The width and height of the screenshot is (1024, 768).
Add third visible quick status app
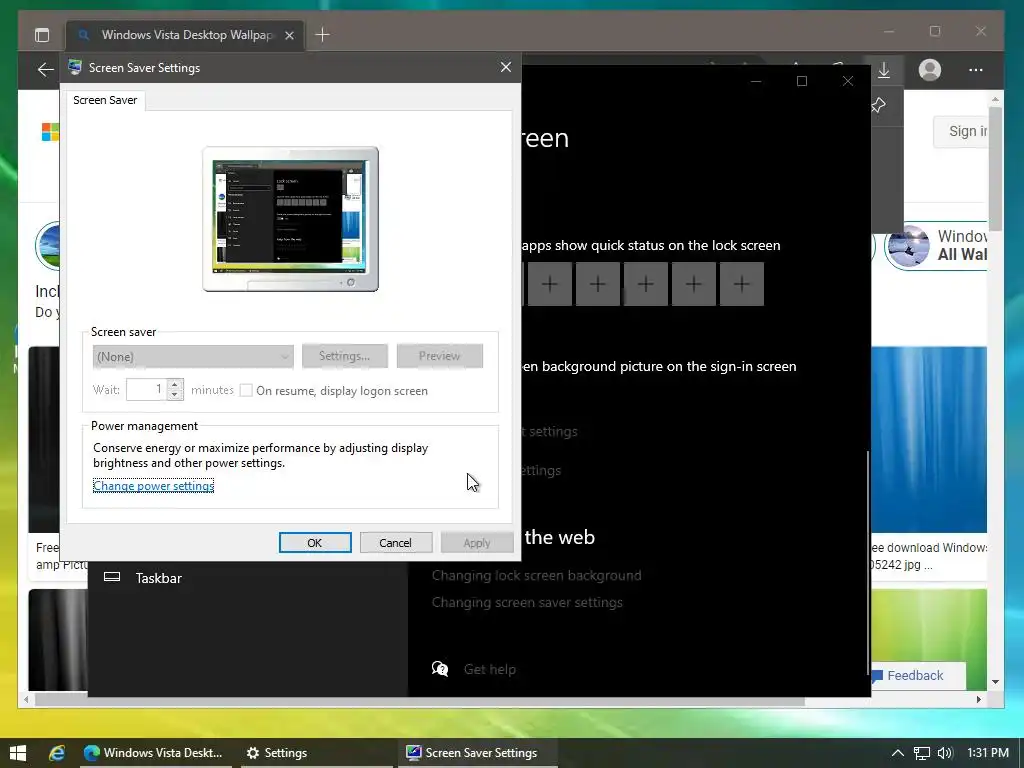(646, 283)
